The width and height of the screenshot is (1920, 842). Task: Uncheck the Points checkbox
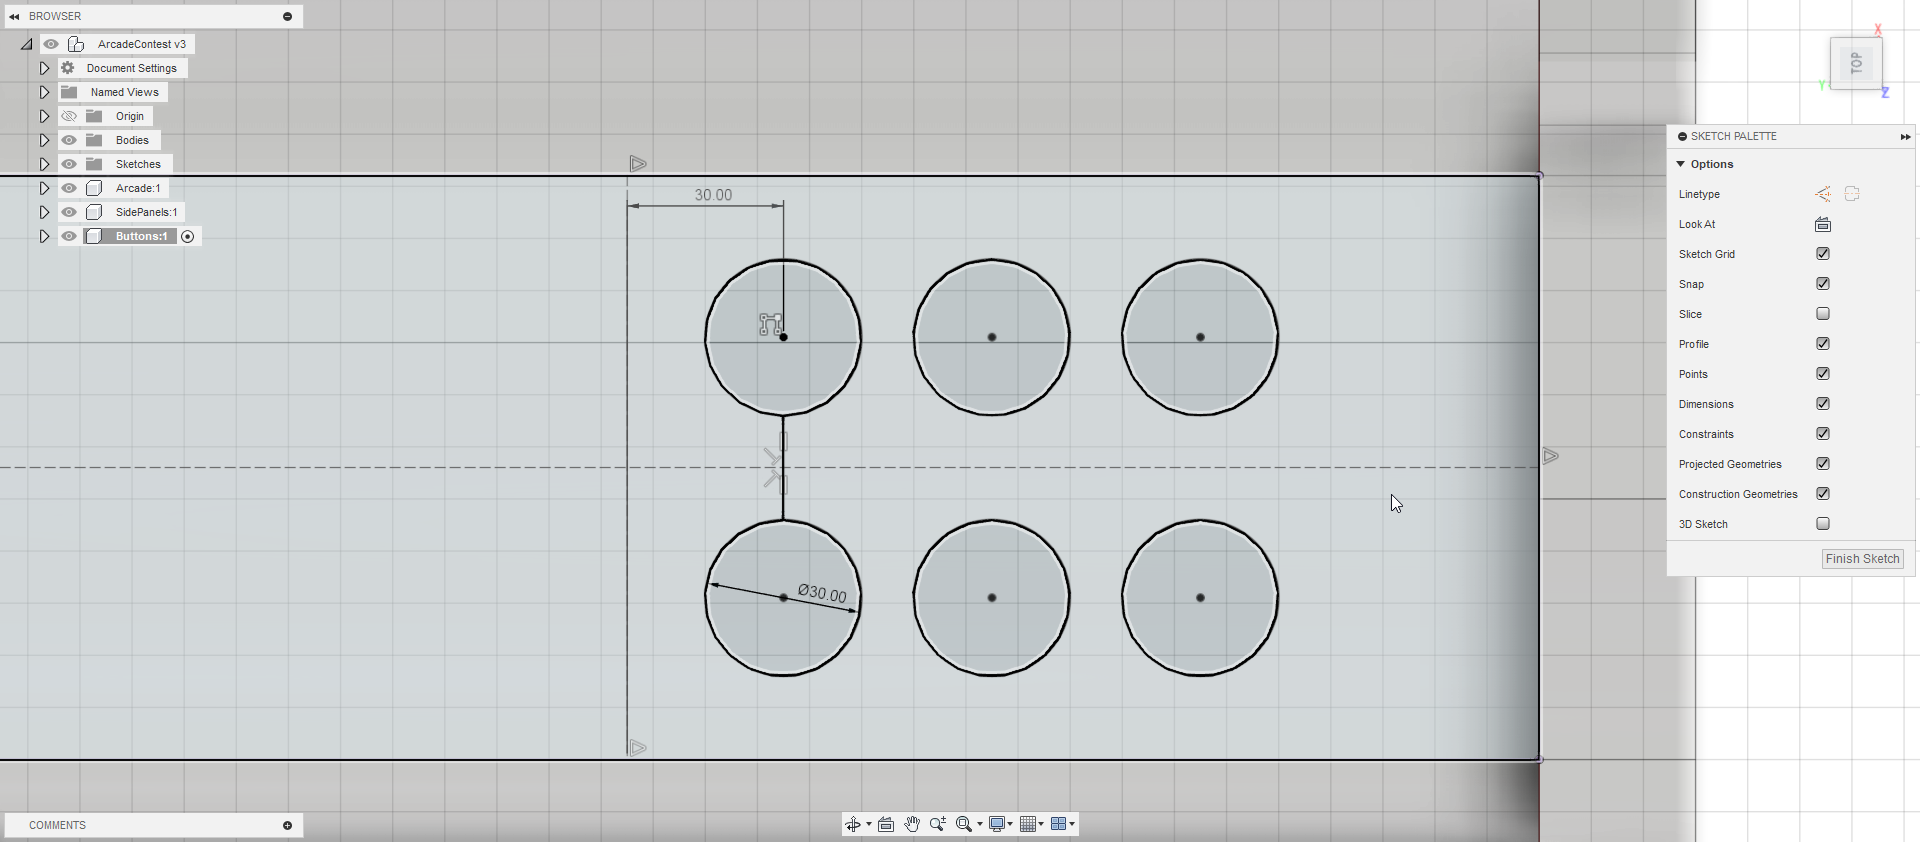click(1823, 374)
